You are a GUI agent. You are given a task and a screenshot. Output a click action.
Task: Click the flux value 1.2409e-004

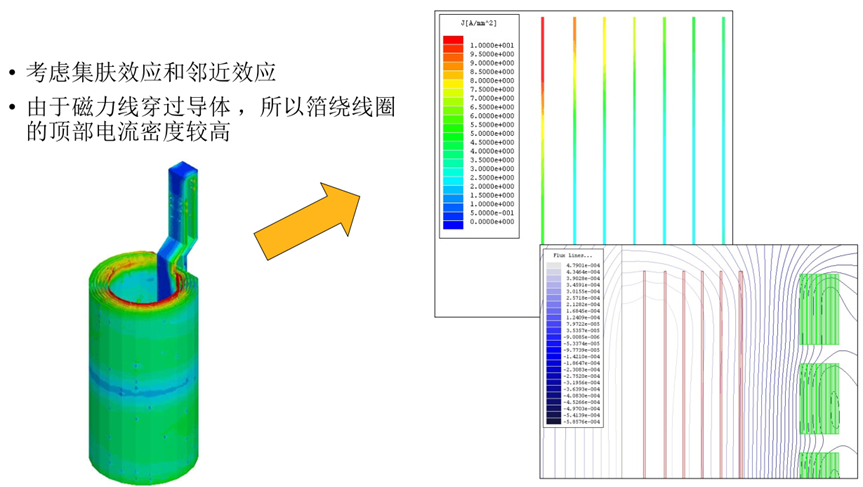(583, 318)
